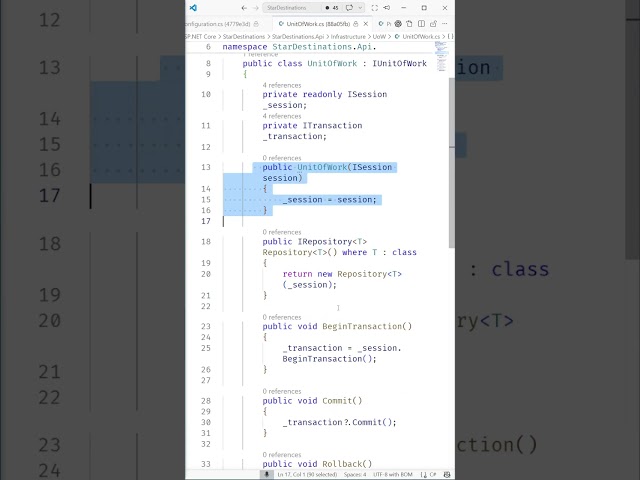
Task: Click line number 13 in gutter
Action: pos(206,167)
